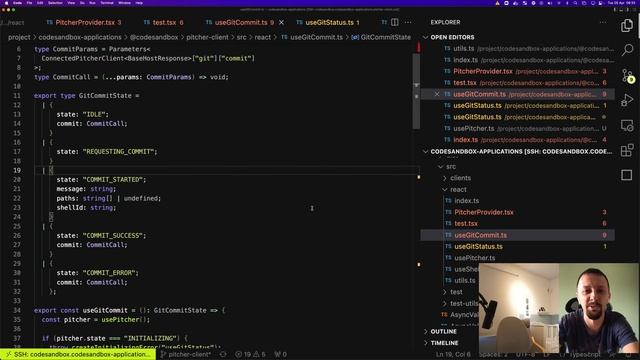Open the Run and Debug view
The width and height of the screenshot is (640, 360).
pos(627,100)
